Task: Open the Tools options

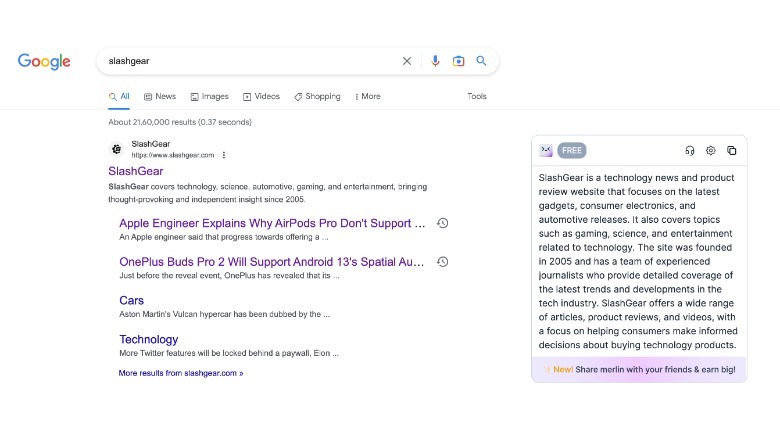Action: click(x=477, y=96)
